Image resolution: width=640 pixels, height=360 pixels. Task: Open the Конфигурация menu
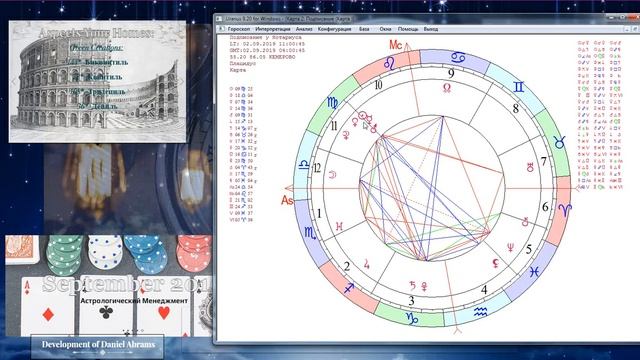click(x=334, y=29)
